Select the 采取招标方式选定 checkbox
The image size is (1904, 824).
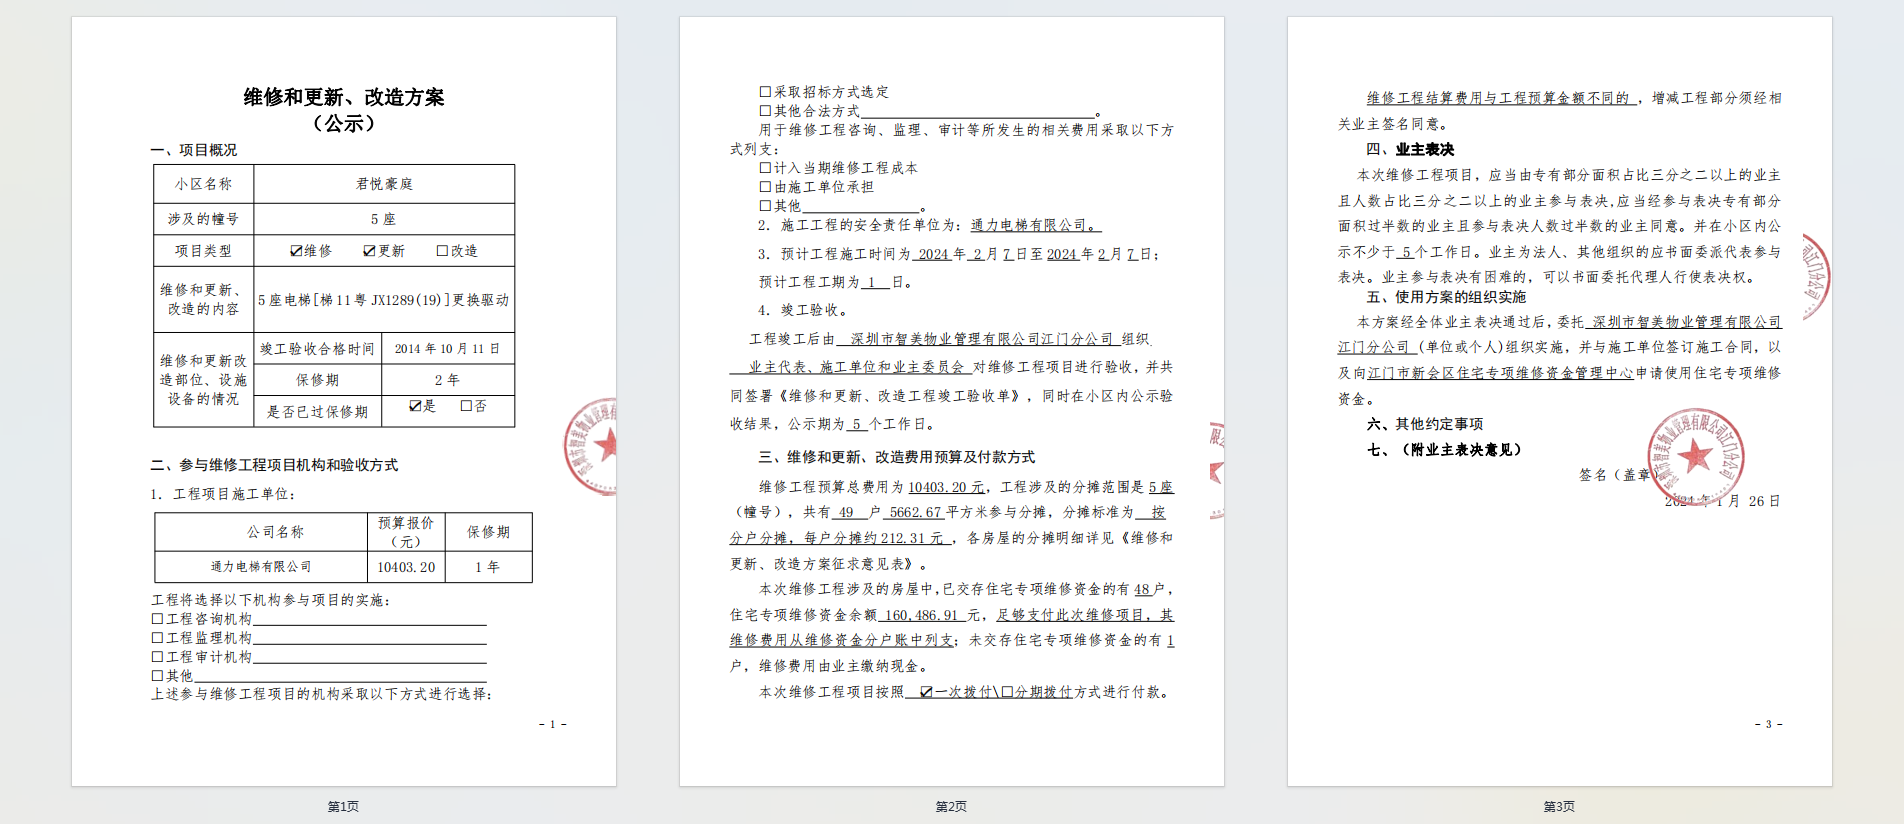point(765,92)
